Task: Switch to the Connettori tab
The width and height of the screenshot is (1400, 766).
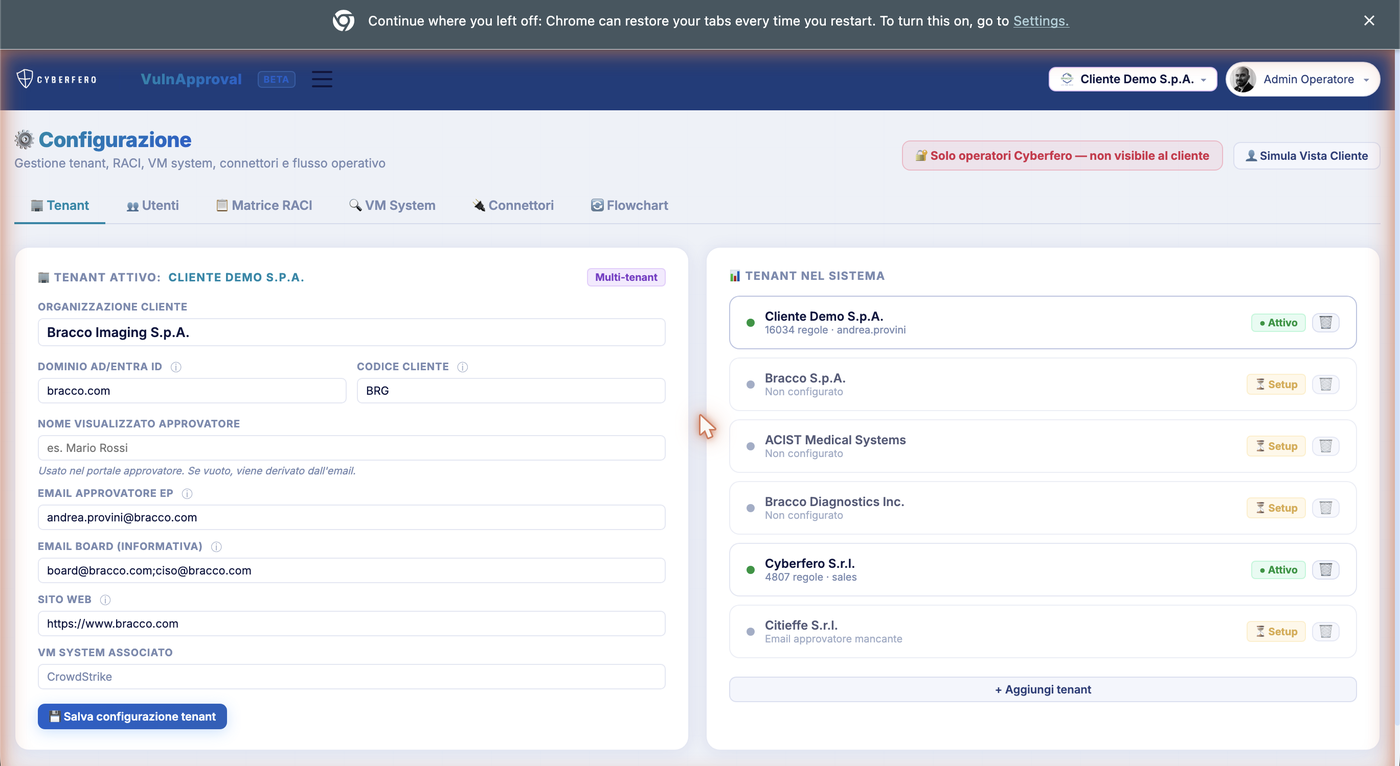Action: (513, 205)
